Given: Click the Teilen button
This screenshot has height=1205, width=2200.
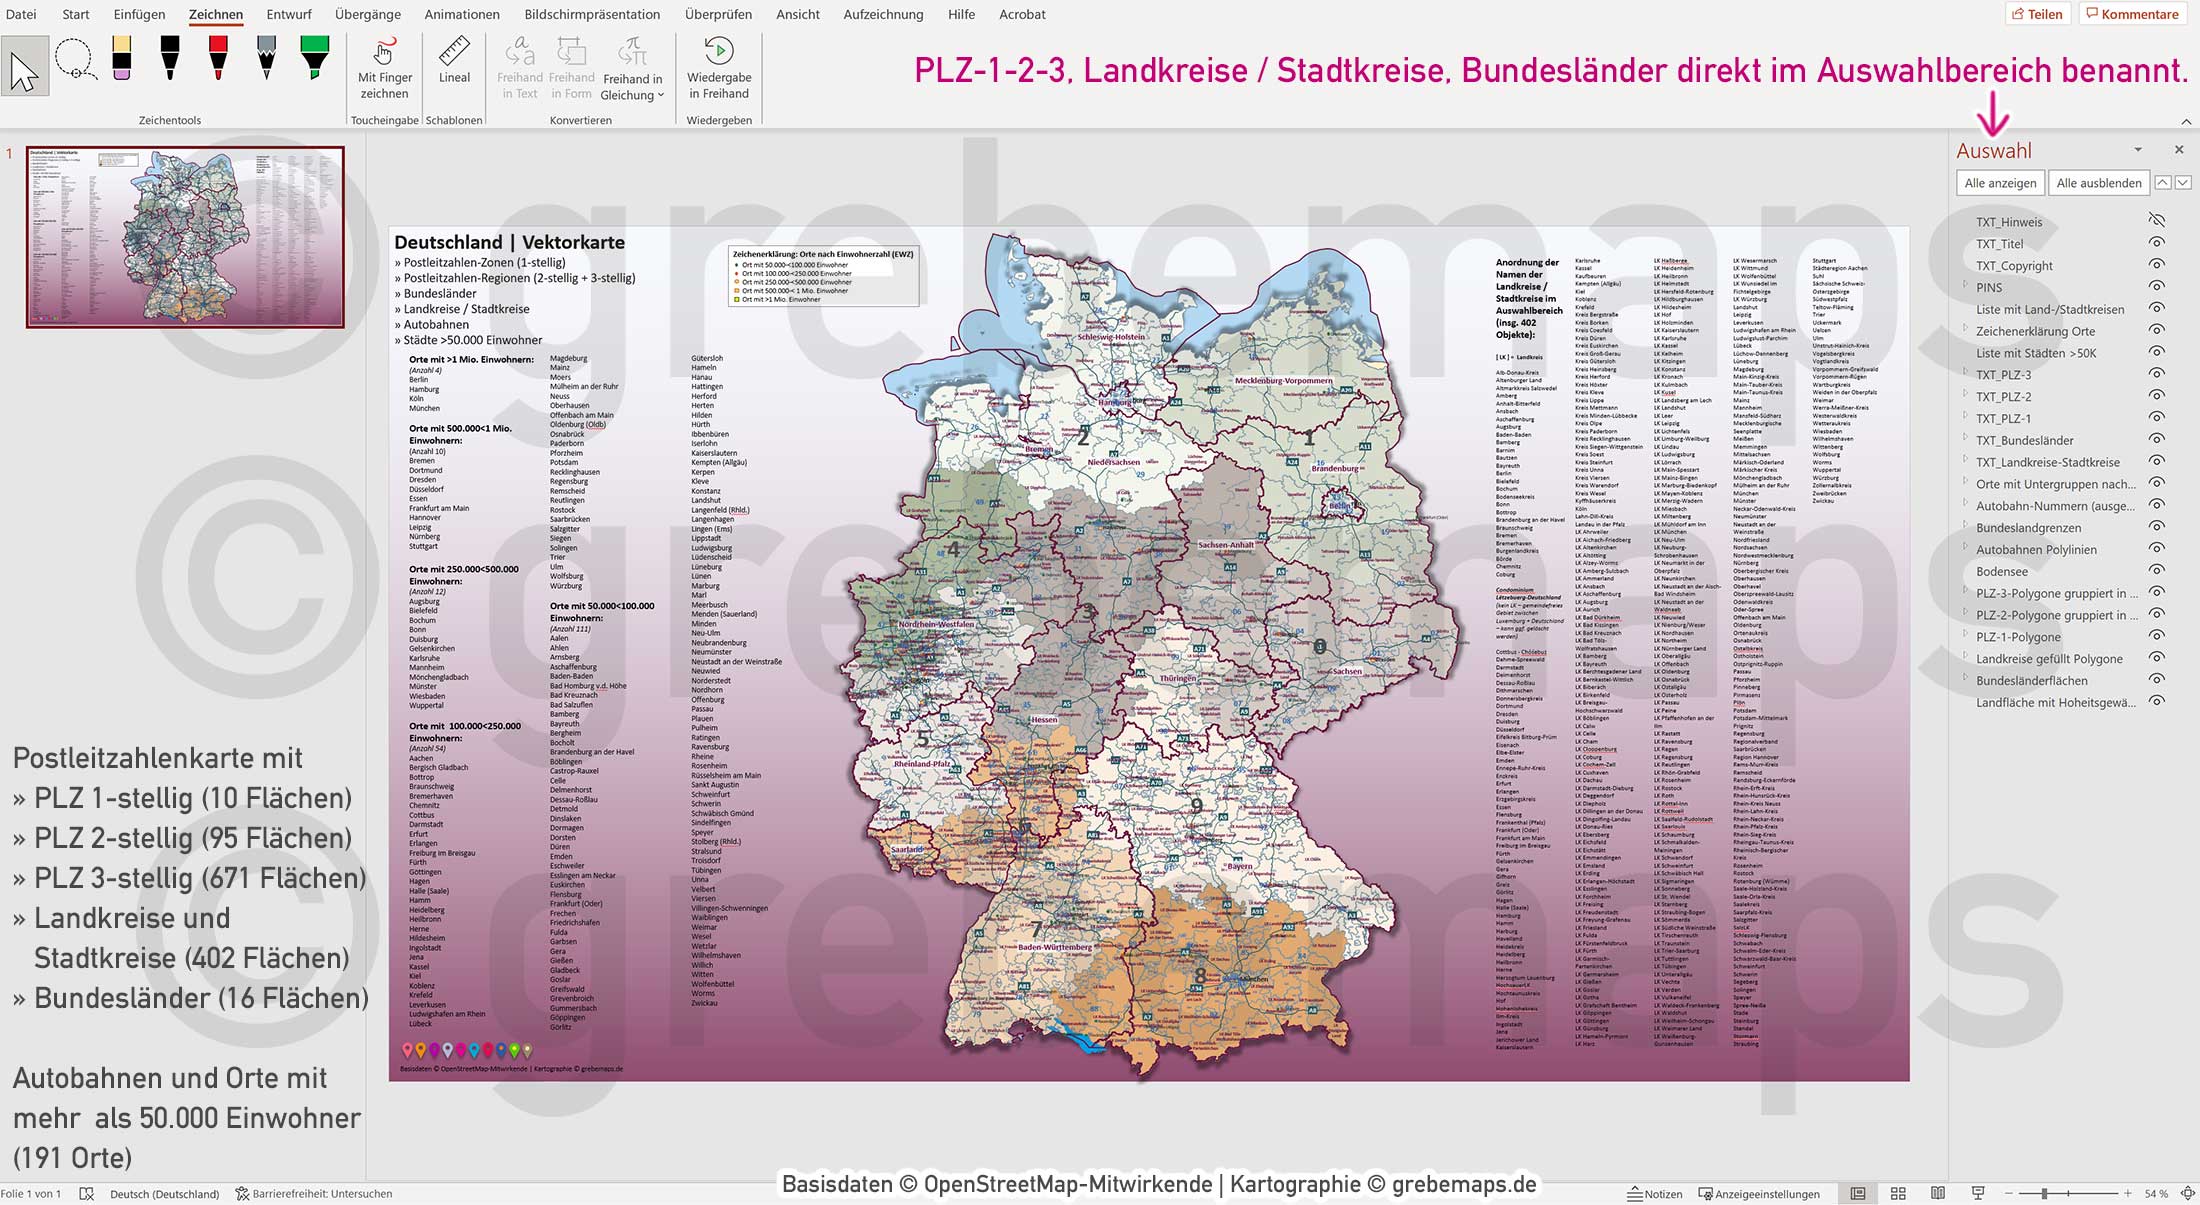Looking at the screenshot, I should [2039, 13].
